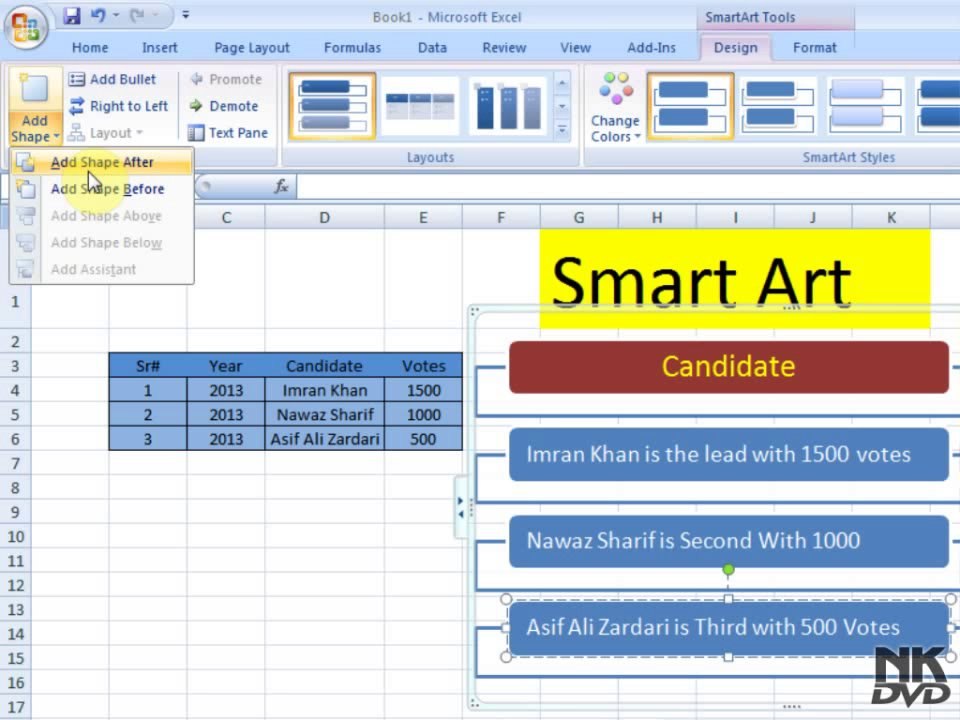Image resolution: width=960 pixels, height=720 pixels.
Task: Open the Formulas tab
Action: pyautogui.click(x=353, y=48)
